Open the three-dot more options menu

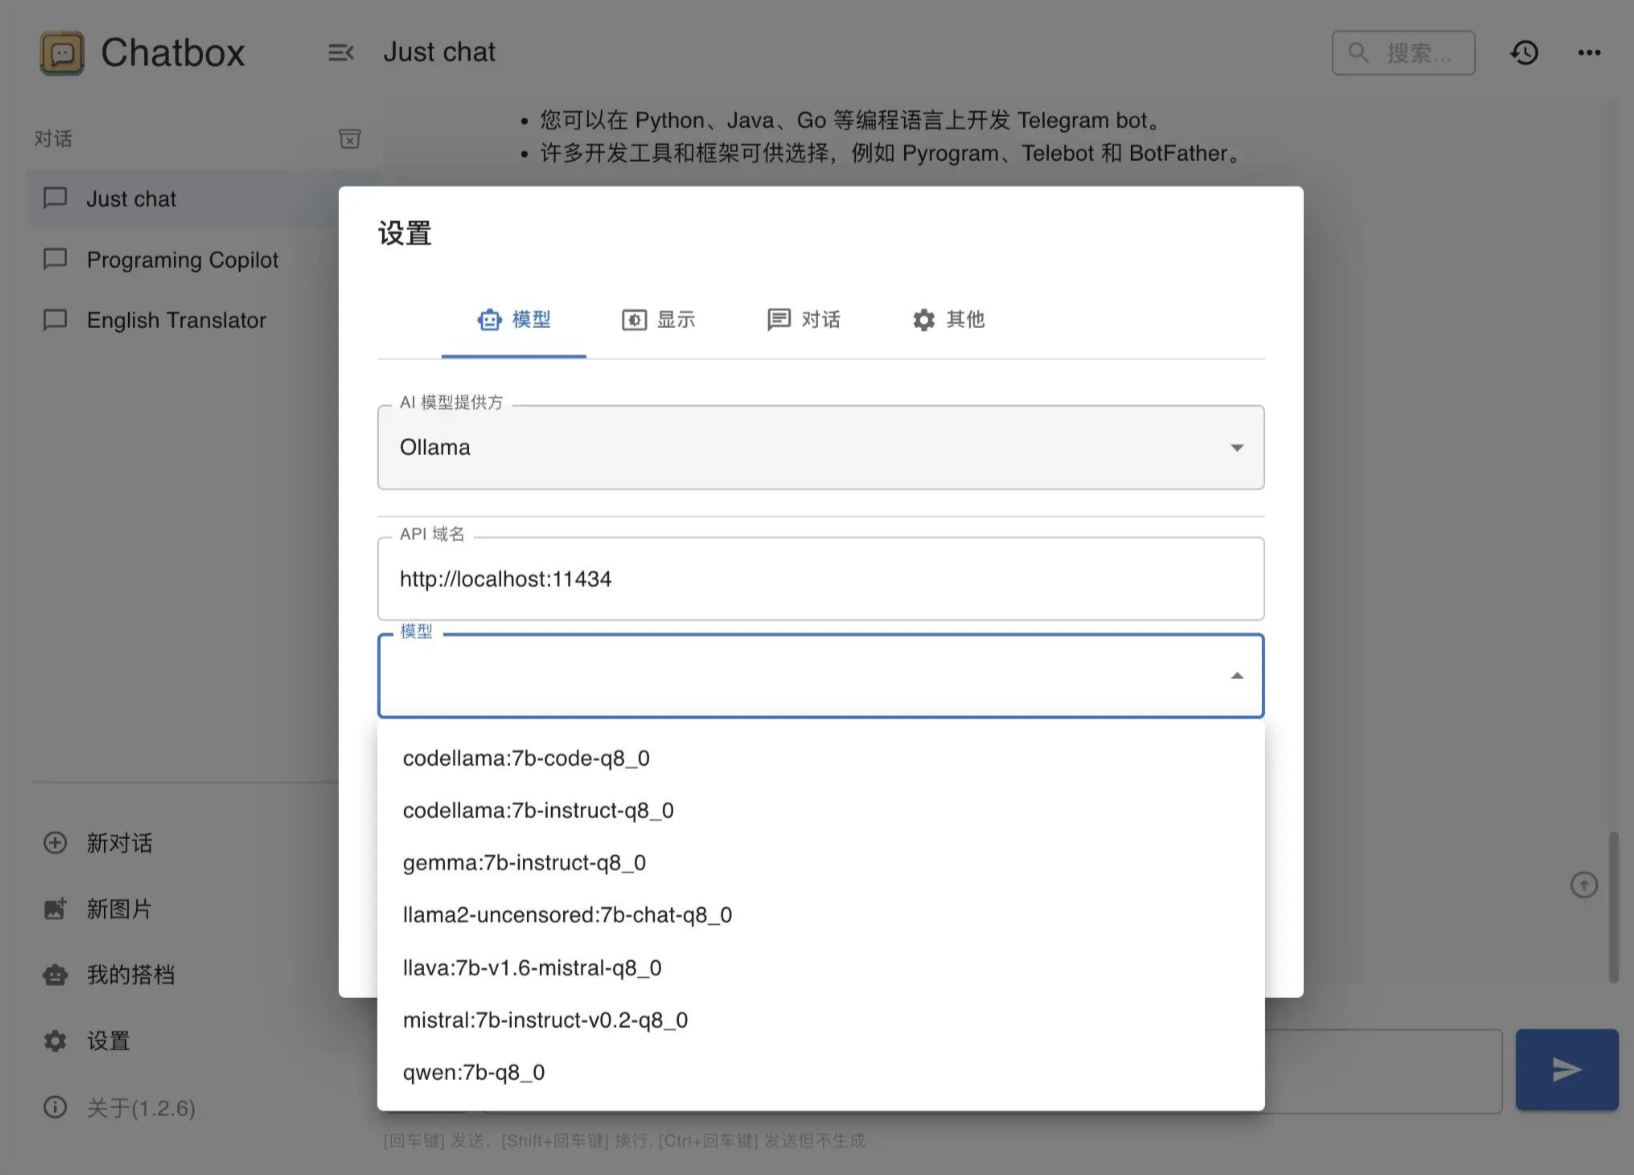1589,52
